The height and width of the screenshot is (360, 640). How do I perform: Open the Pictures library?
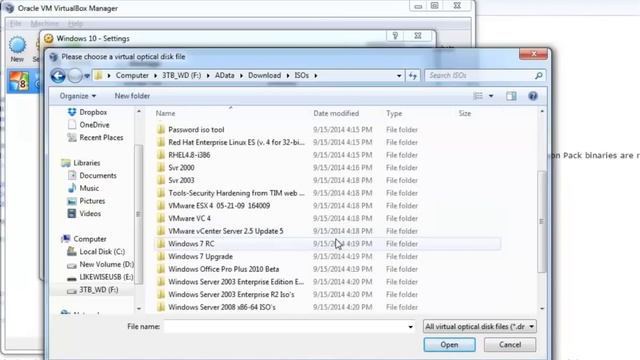(86, 201)
